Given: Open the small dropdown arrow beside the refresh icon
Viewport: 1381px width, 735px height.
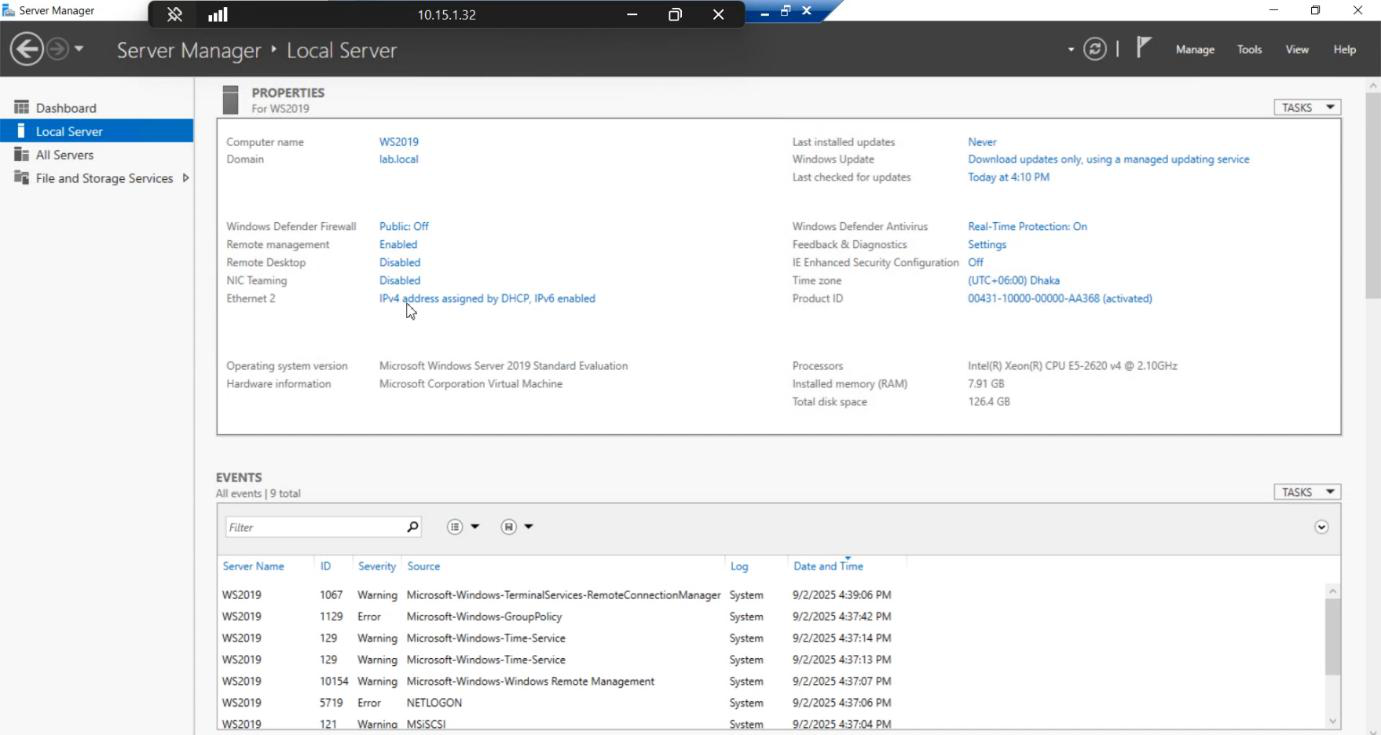Looking at the screenshot, I should click(x=1071, y=49).
